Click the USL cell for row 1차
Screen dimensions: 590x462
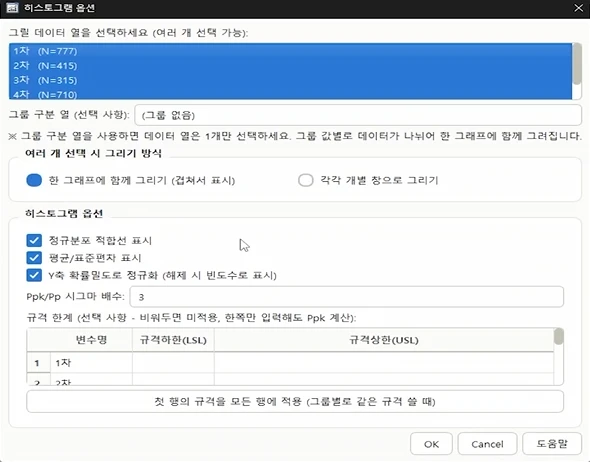(x=384, y=363)
